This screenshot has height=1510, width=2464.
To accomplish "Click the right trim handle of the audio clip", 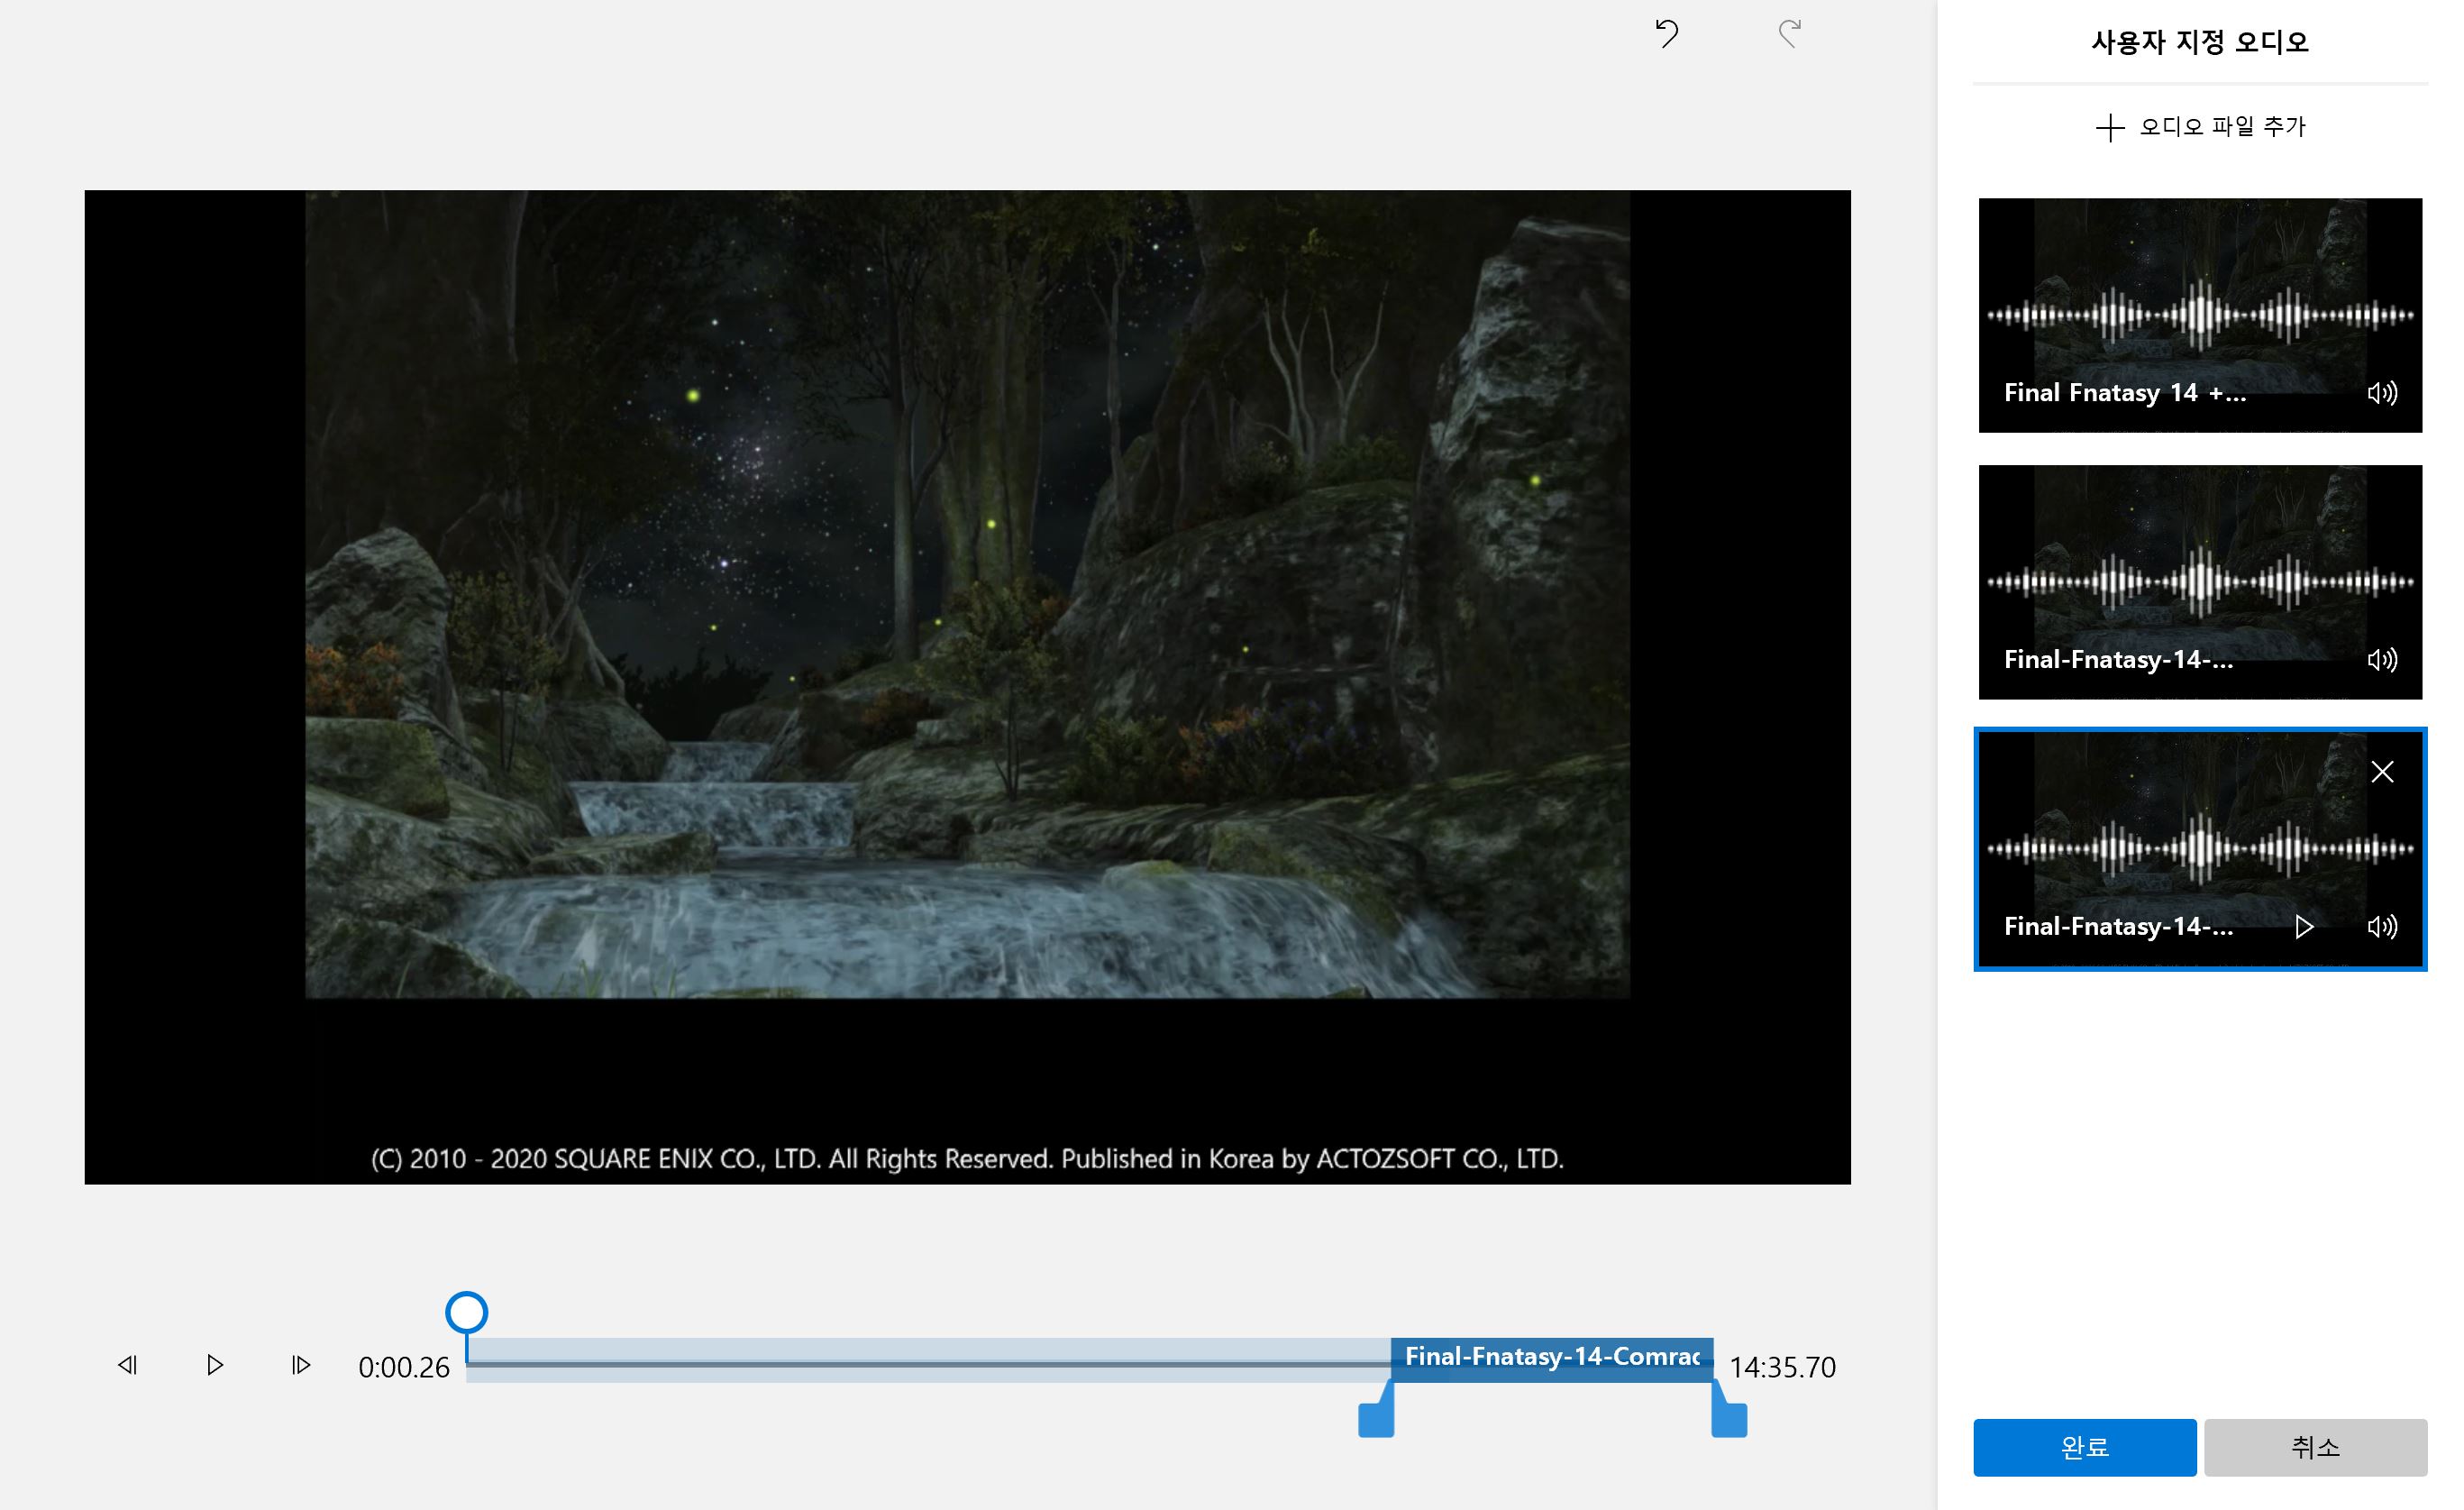I will pos(1729,1418).
